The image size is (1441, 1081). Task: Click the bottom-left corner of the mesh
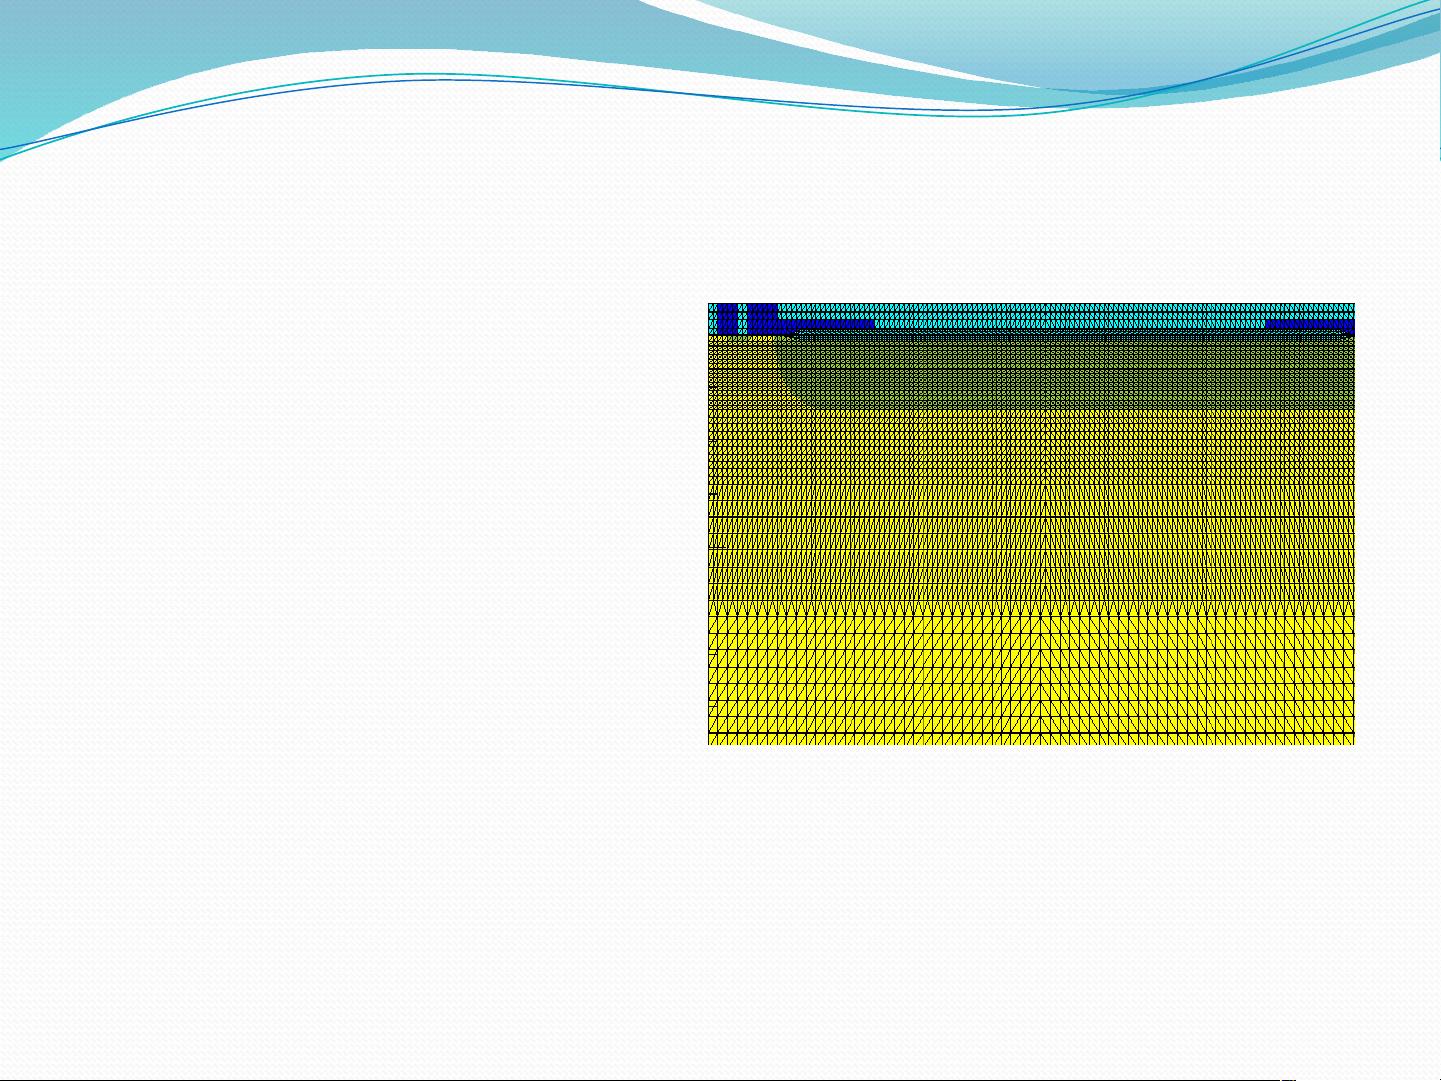pyautogui.click(x=711, y=742)
